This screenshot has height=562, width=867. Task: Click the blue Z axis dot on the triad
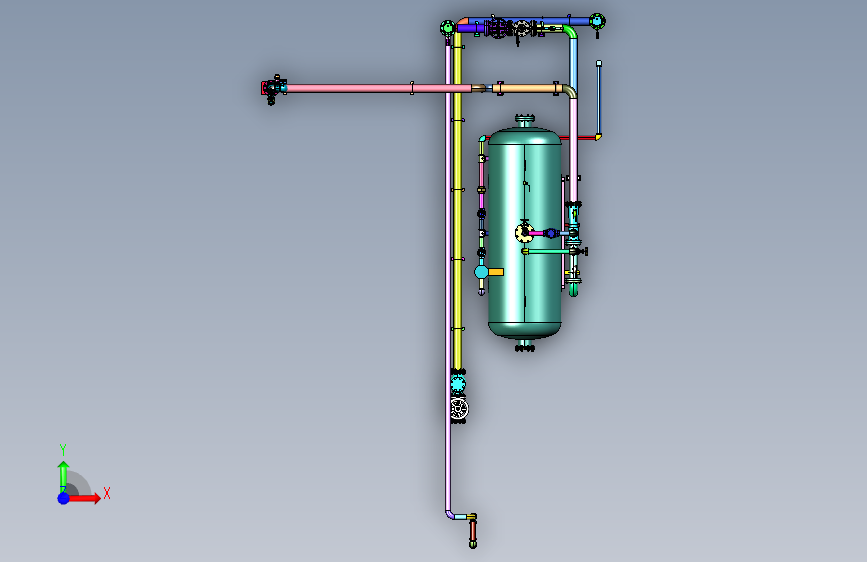pos(64,498)
